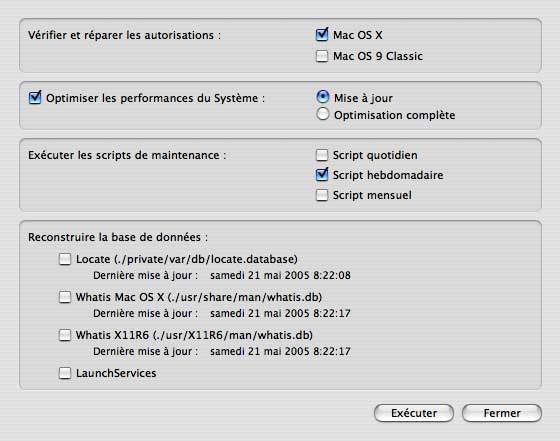Viewport: 560px width, 441px height.
Task: Tick the Whatis X11R6 checkbox
Action: (65, 335)
